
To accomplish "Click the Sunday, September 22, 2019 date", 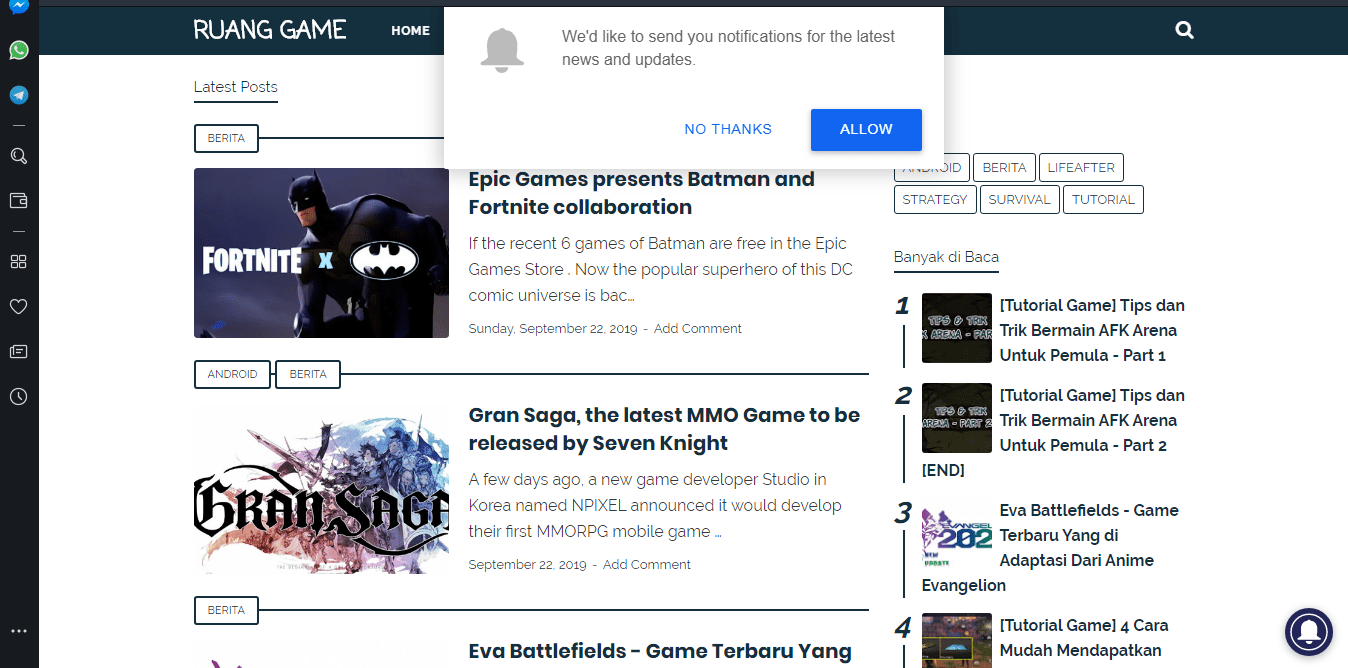I will point(553,328).
